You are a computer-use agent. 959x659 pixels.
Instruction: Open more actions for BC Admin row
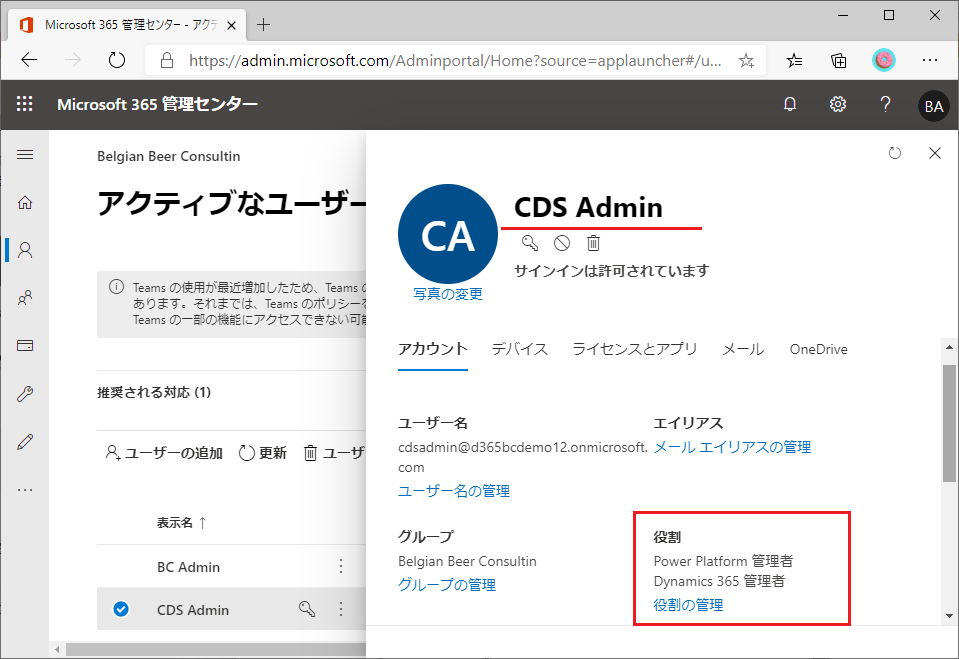pyautogui.click(x=341, y=566)
